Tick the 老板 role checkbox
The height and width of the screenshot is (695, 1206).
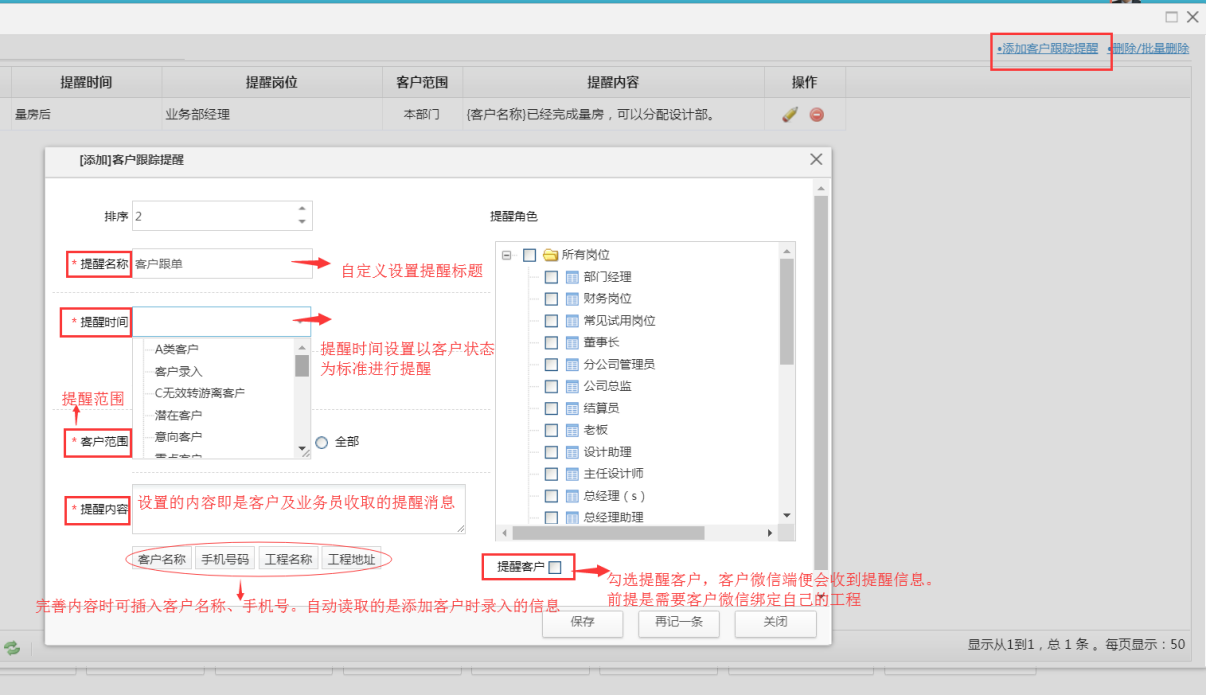click(x=551, y=430)
